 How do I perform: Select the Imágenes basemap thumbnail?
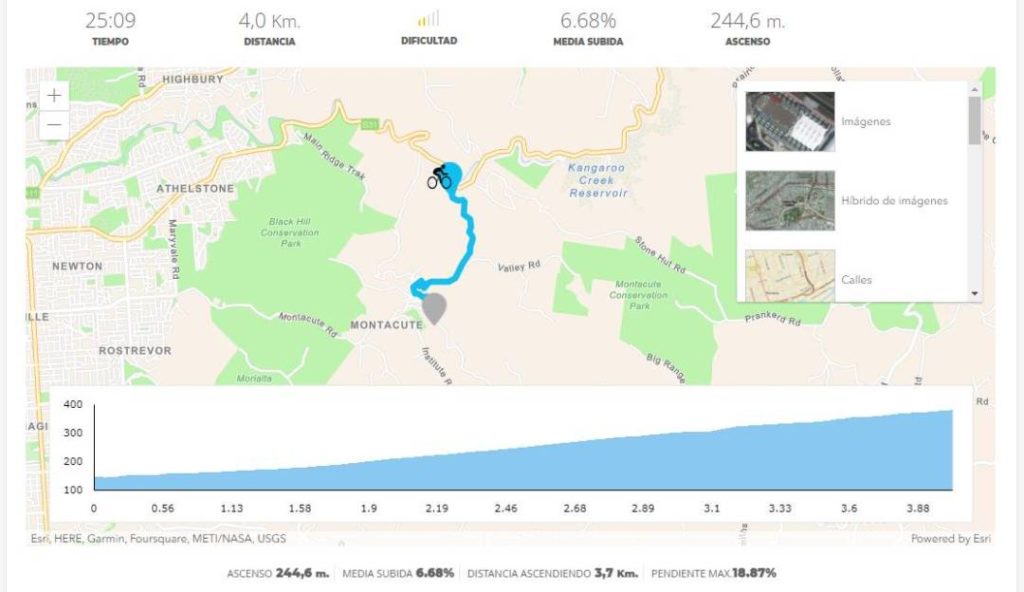pos(790,122)
